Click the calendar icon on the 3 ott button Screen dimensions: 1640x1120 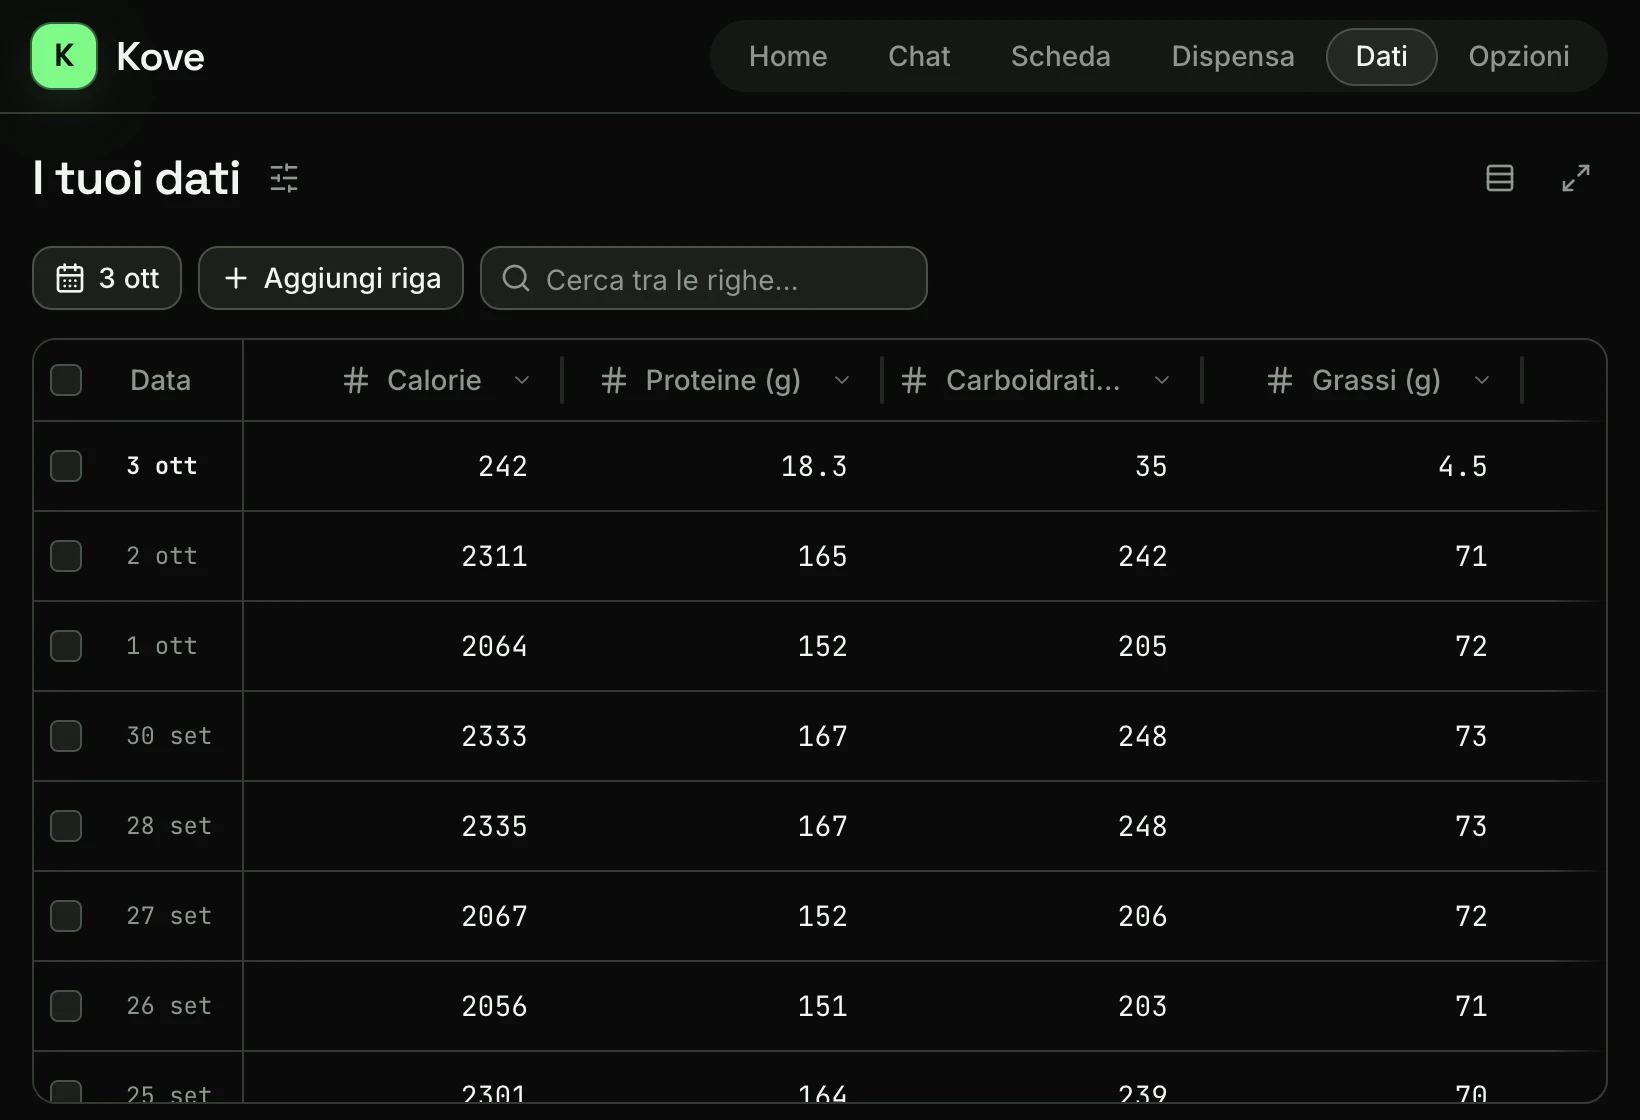point(70,278)
